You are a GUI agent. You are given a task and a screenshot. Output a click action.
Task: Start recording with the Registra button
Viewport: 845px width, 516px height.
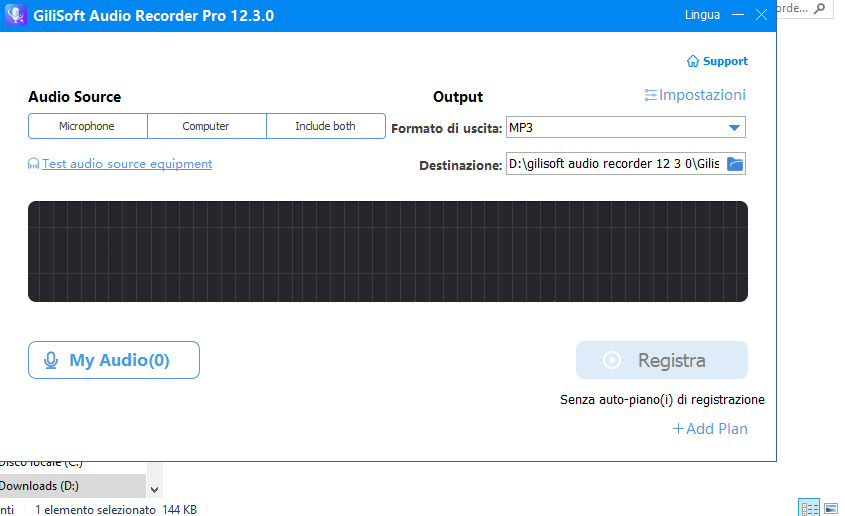click(662, 360)
